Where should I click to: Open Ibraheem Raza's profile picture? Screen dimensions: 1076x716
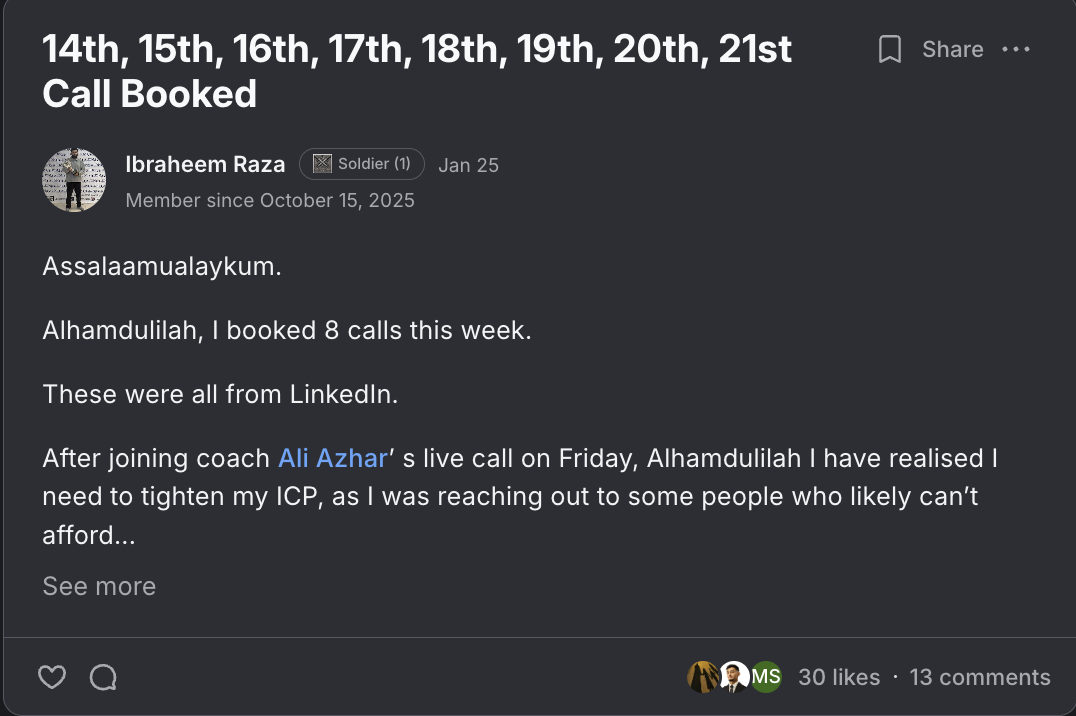tap(74, 180)
